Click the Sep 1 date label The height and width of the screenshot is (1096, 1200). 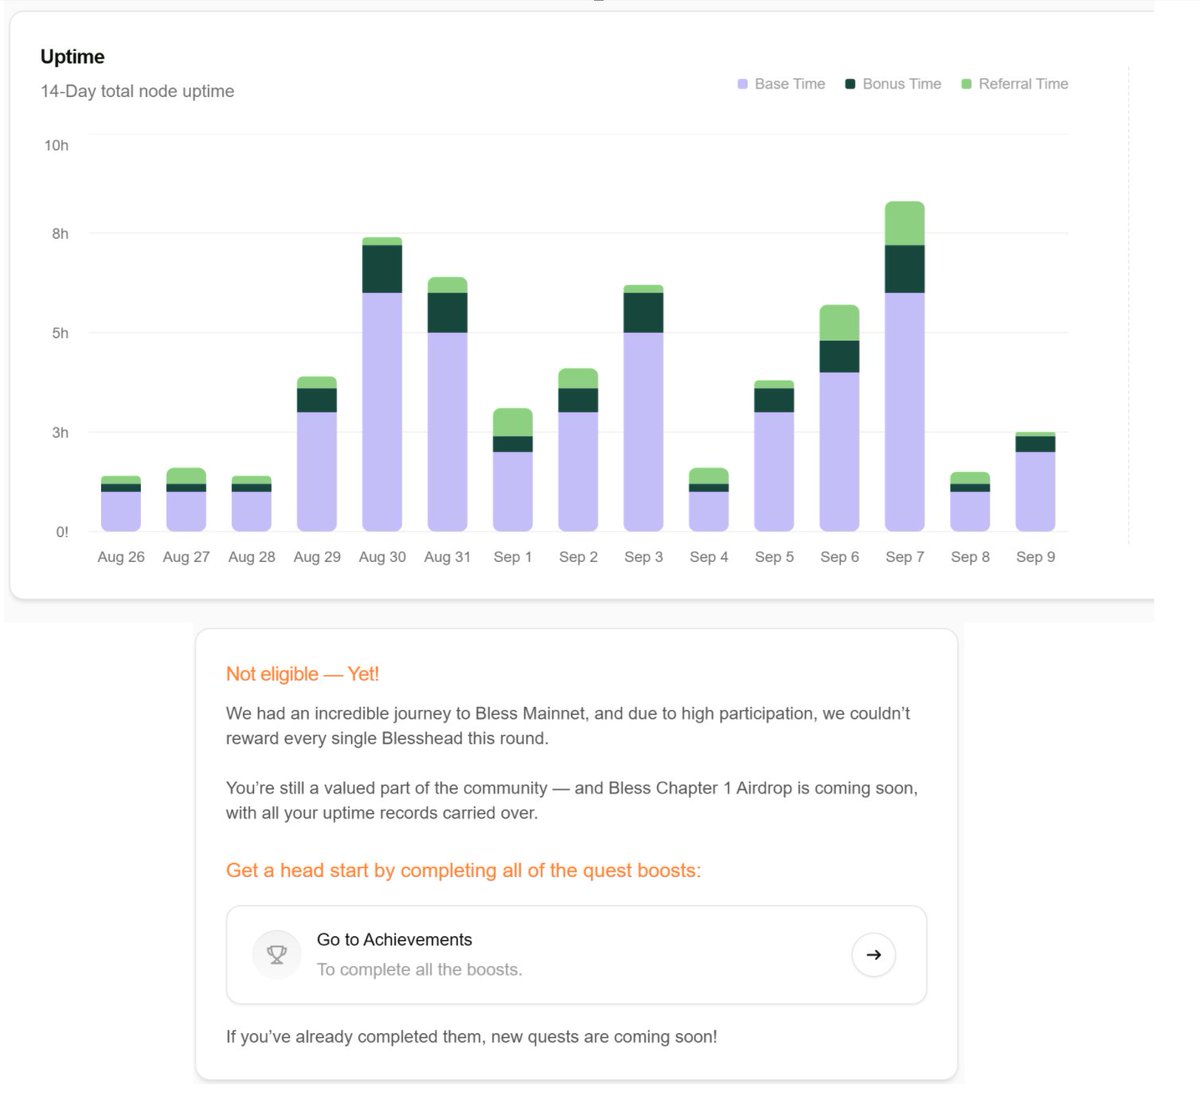(x=513, y=557)
